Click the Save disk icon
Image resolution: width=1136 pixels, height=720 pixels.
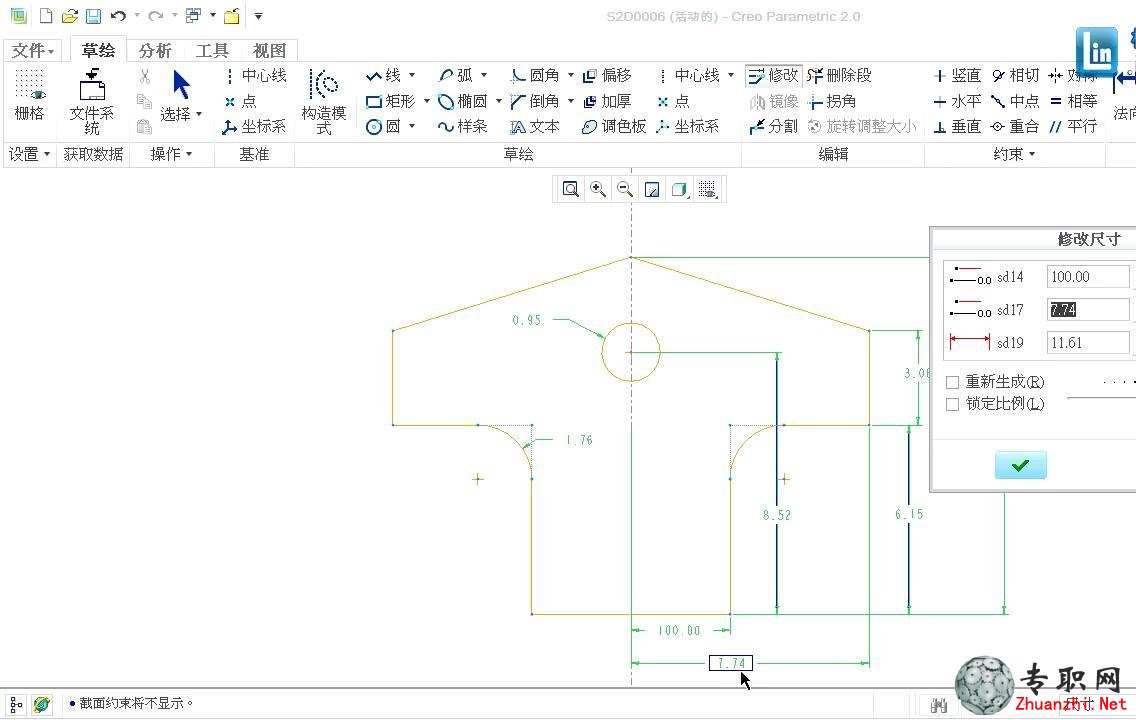(x=93, y=15)
